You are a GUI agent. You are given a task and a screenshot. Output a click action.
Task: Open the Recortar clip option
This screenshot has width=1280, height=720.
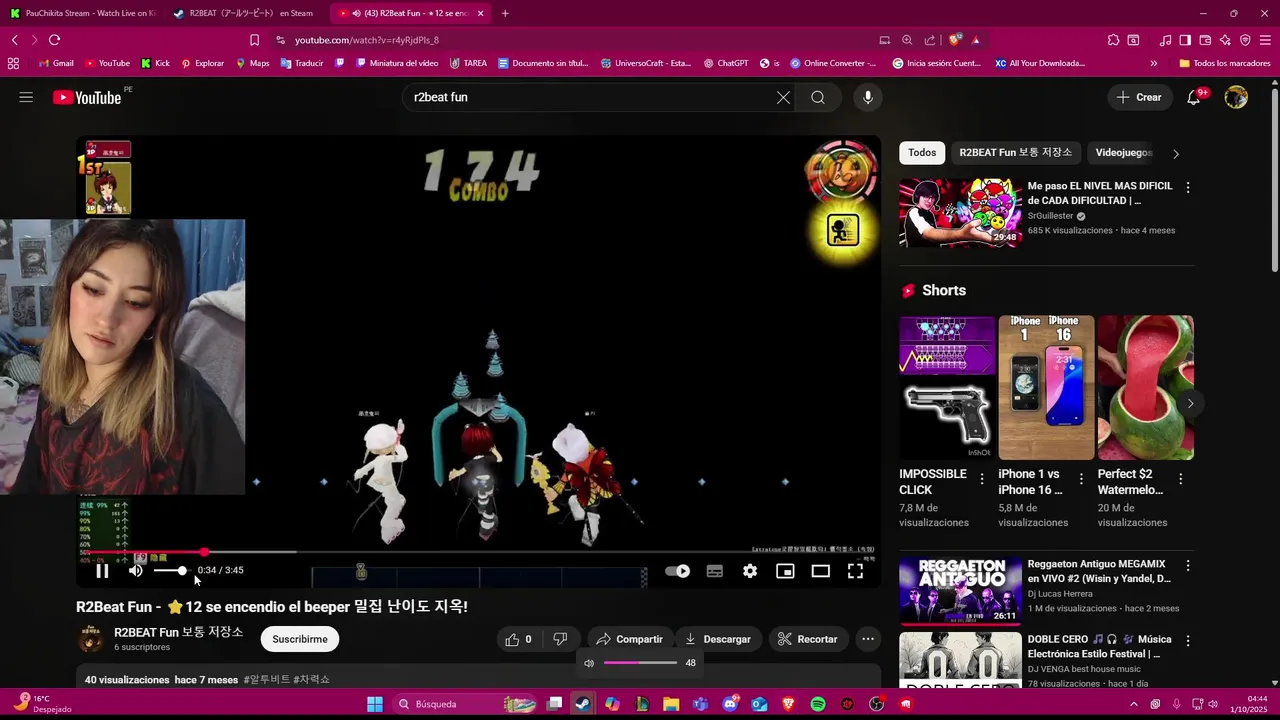[x=807, y=639]
